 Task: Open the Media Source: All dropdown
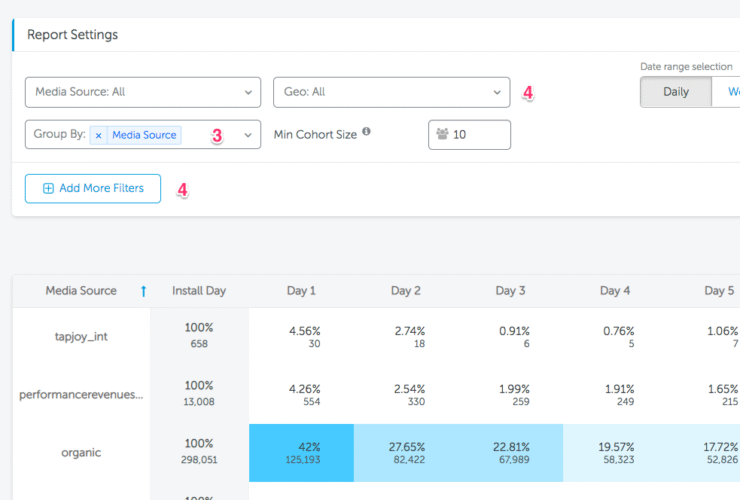point(142,92)
